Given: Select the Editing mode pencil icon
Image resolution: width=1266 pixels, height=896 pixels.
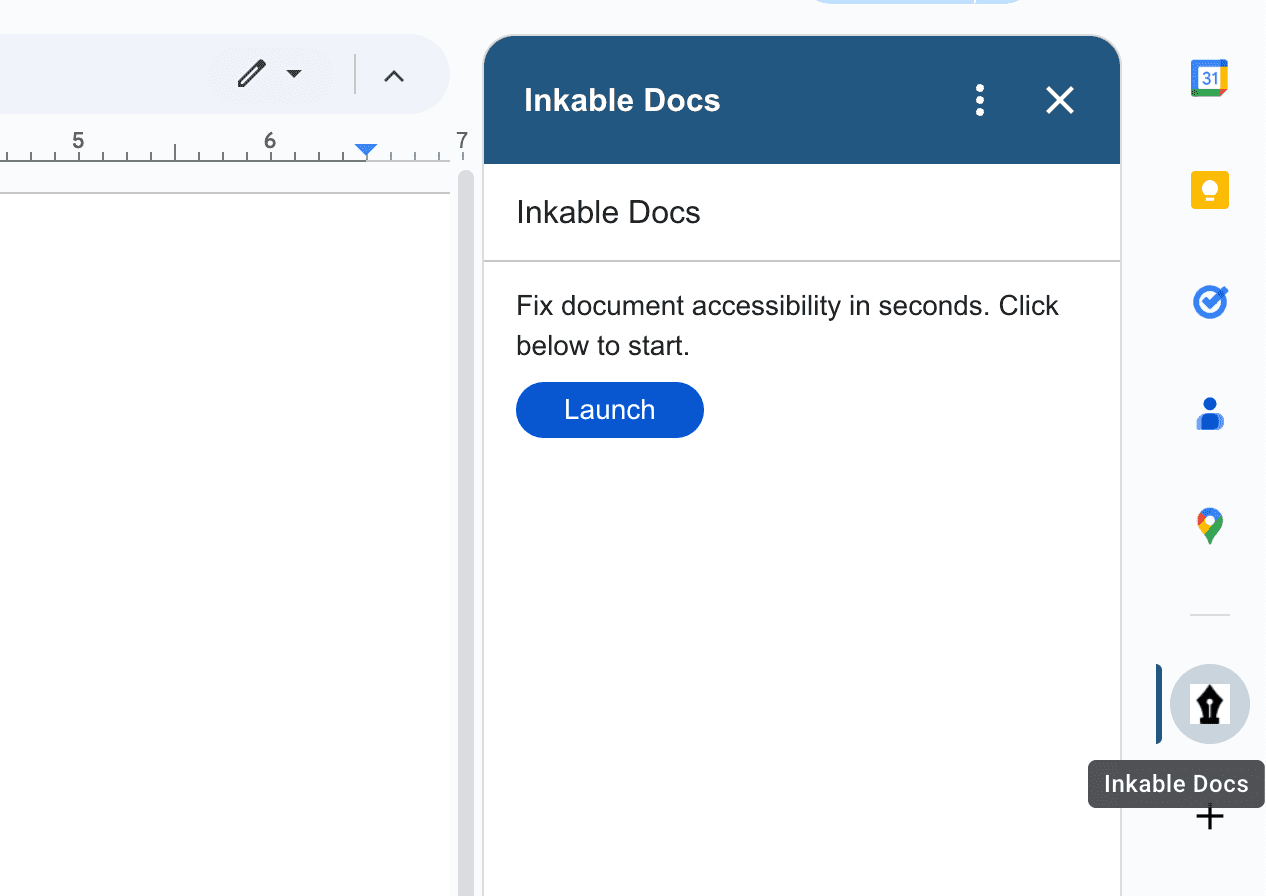Looking at the screenshot, I should point(250,74).
